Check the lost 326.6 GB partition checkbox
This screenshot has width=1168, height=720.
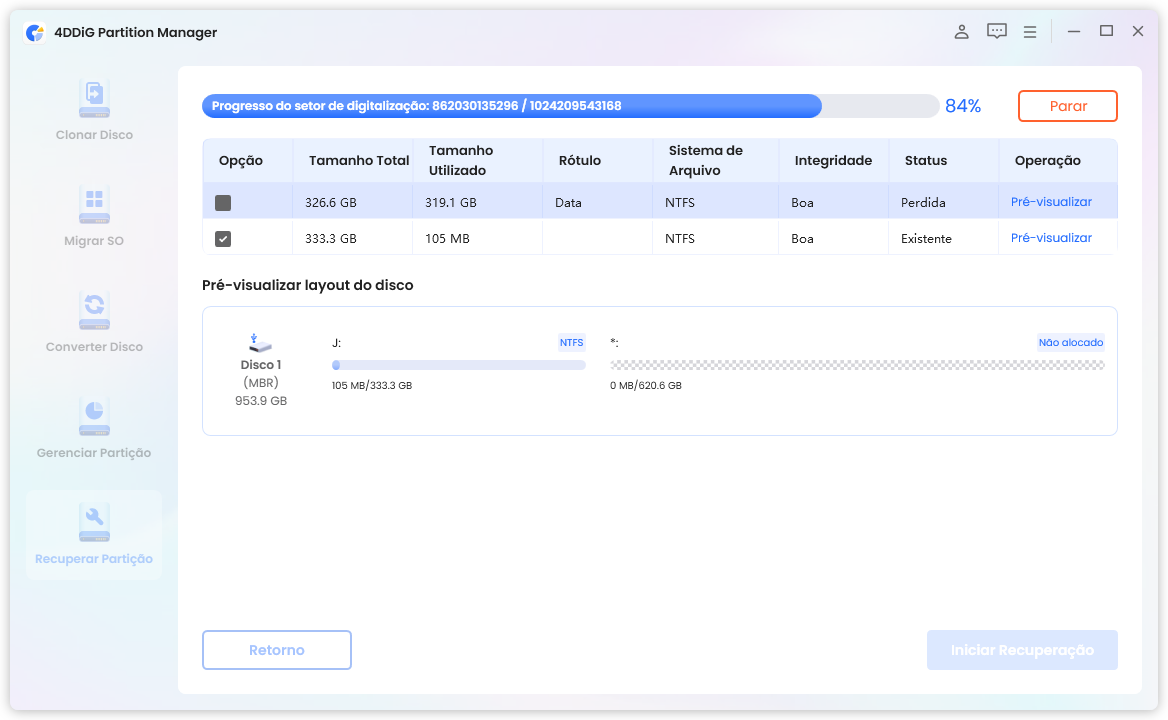223,203
